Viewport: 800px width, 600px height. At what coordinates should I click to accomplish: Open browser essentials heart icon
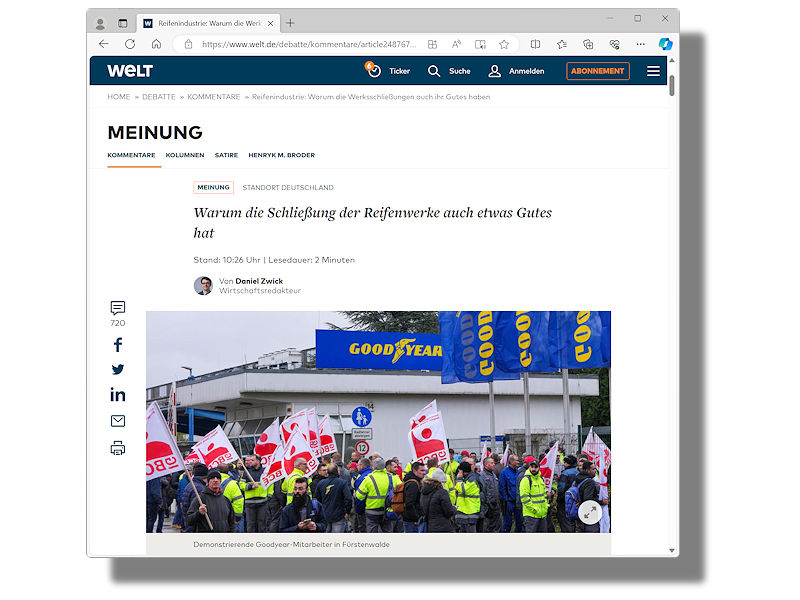tap(614, 44)
